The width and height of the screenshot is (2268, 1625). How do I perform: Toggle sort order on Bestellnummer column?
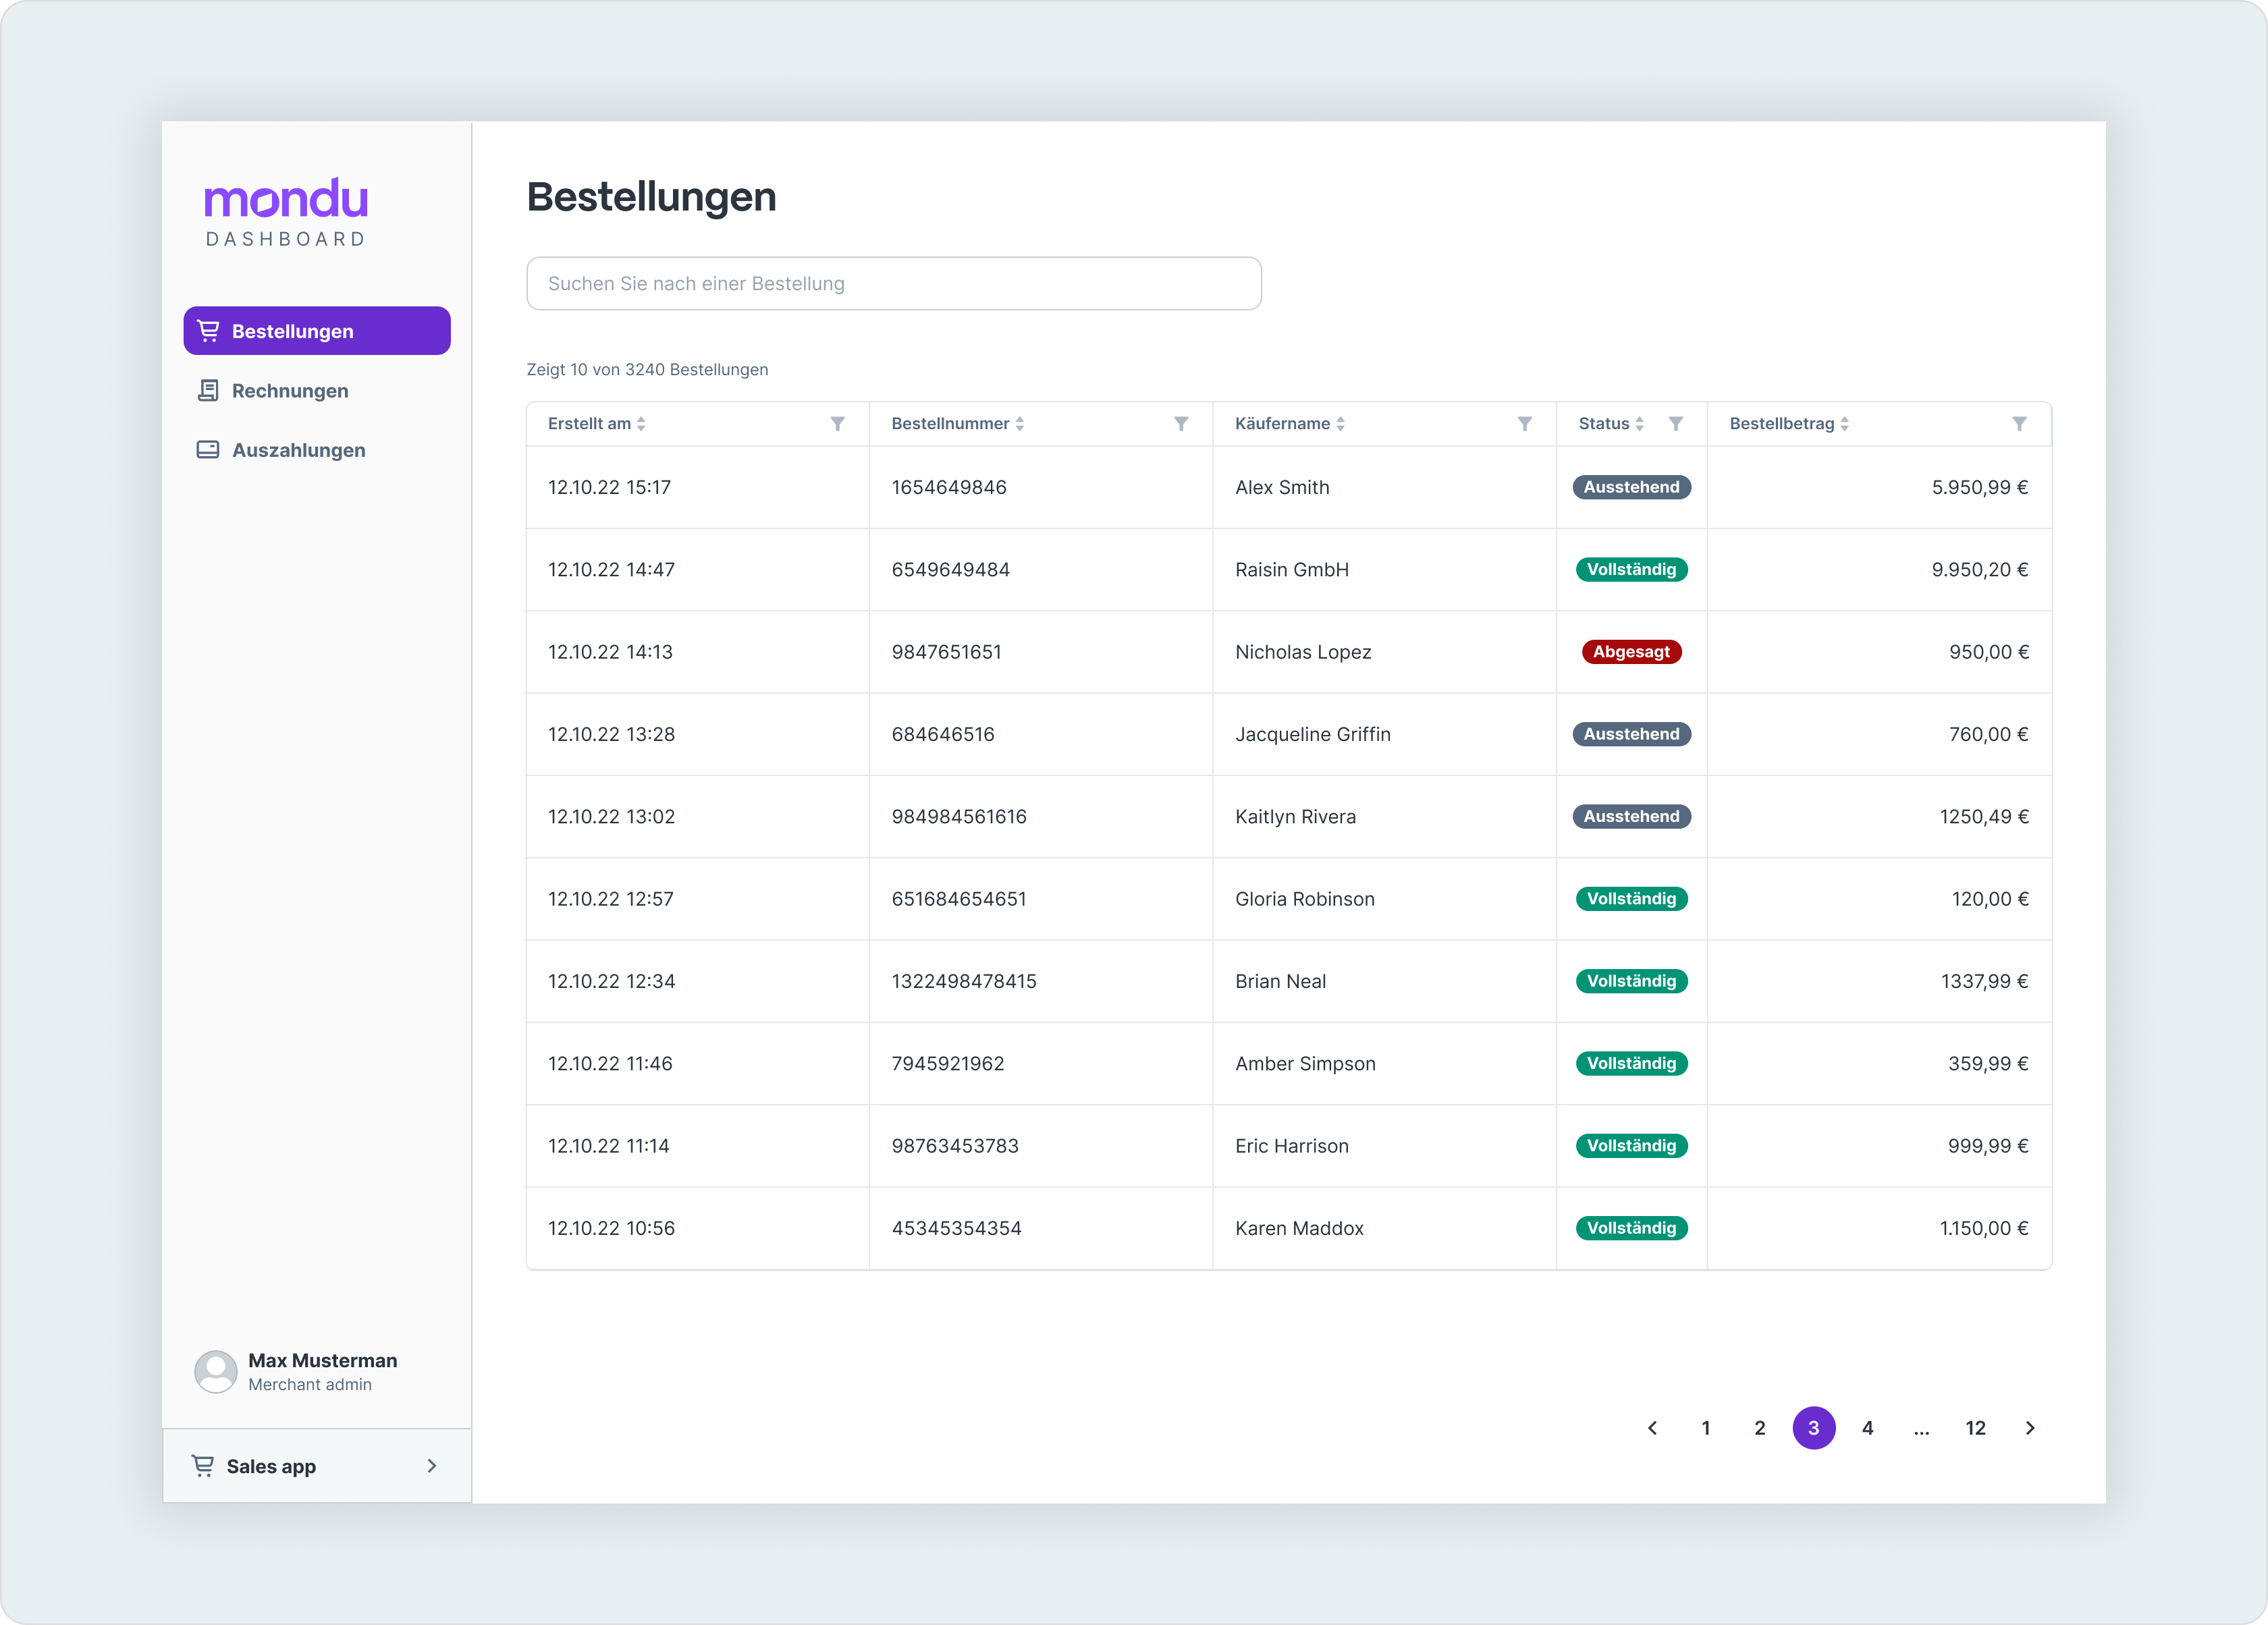1019,424
